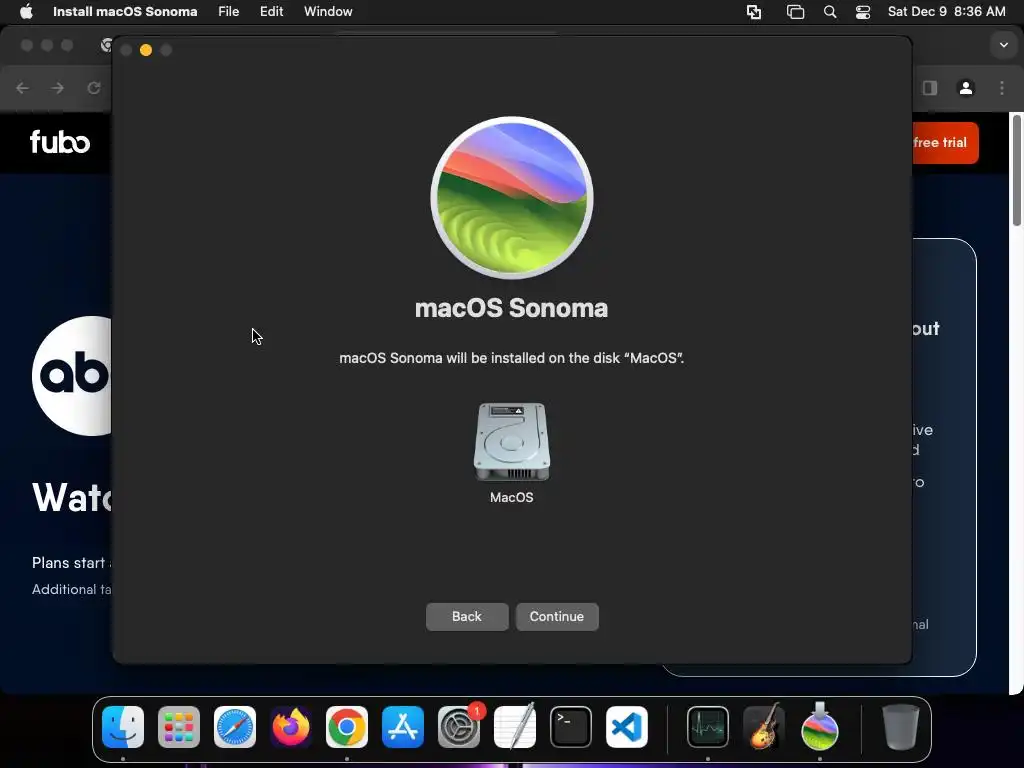Open System Settings from the Dock

tap(459, 727)
